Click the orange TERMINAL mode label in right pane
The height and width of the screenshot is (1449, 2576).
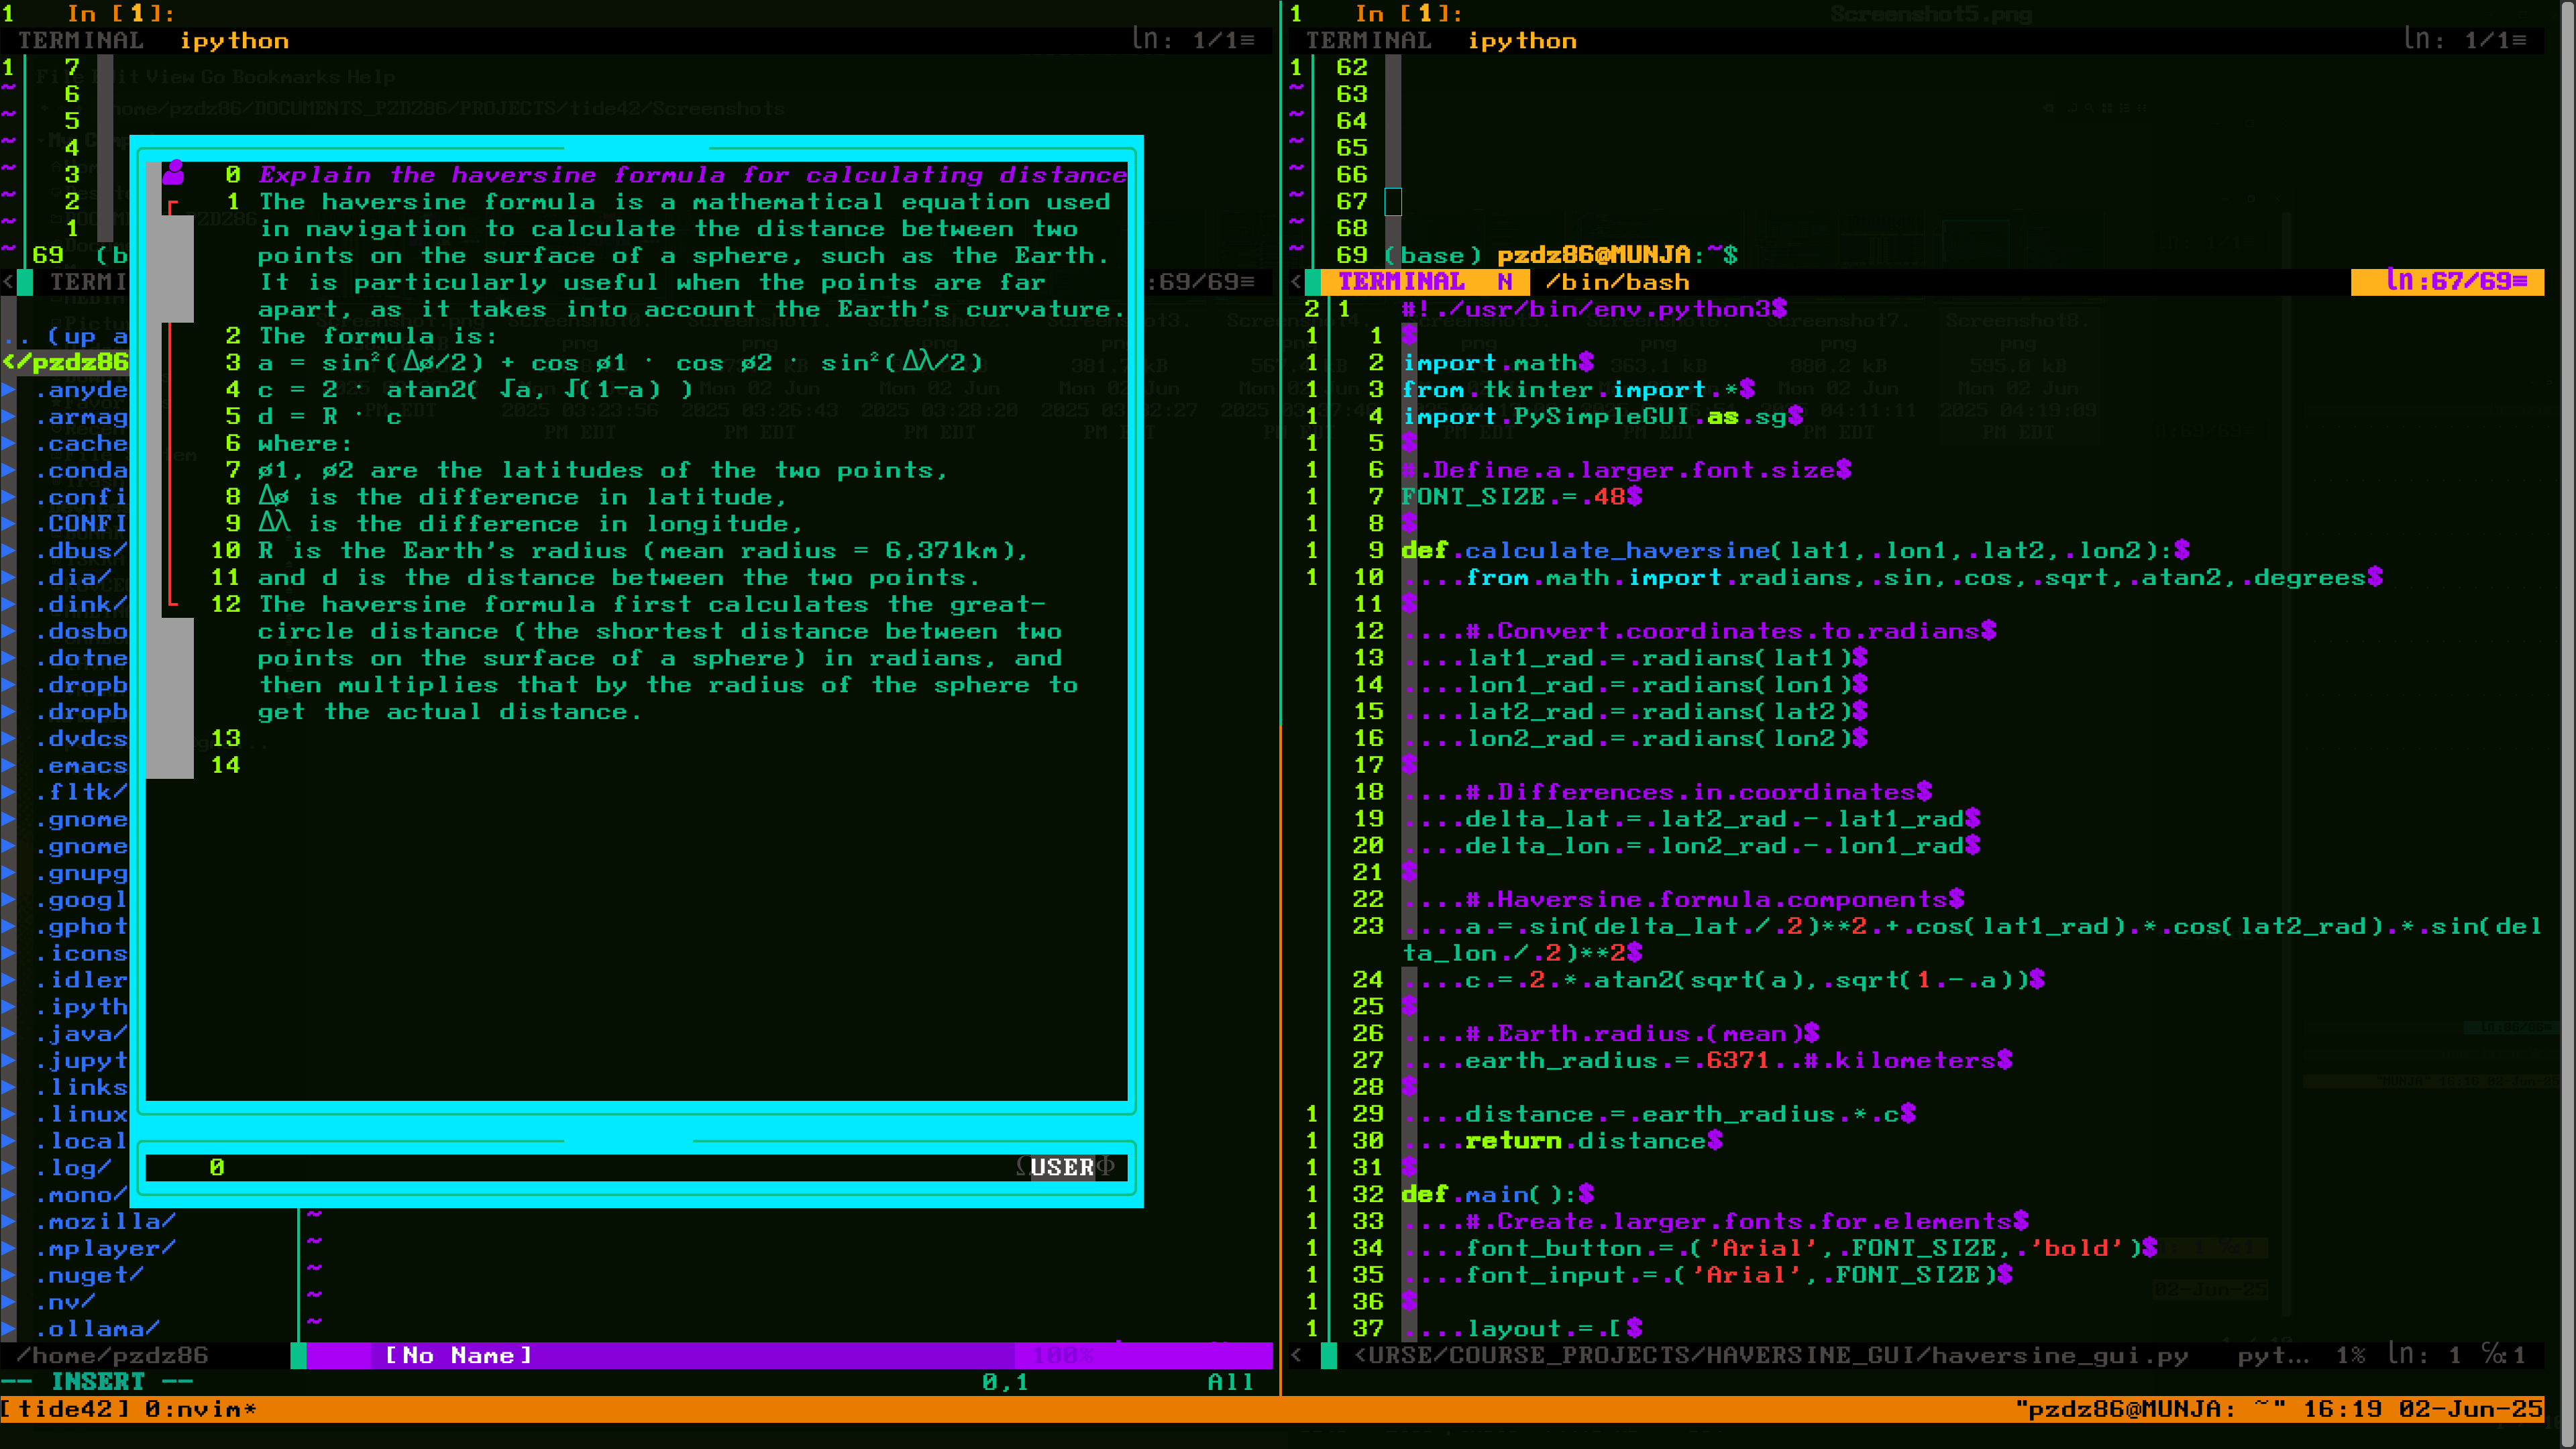coord(1401,282)
